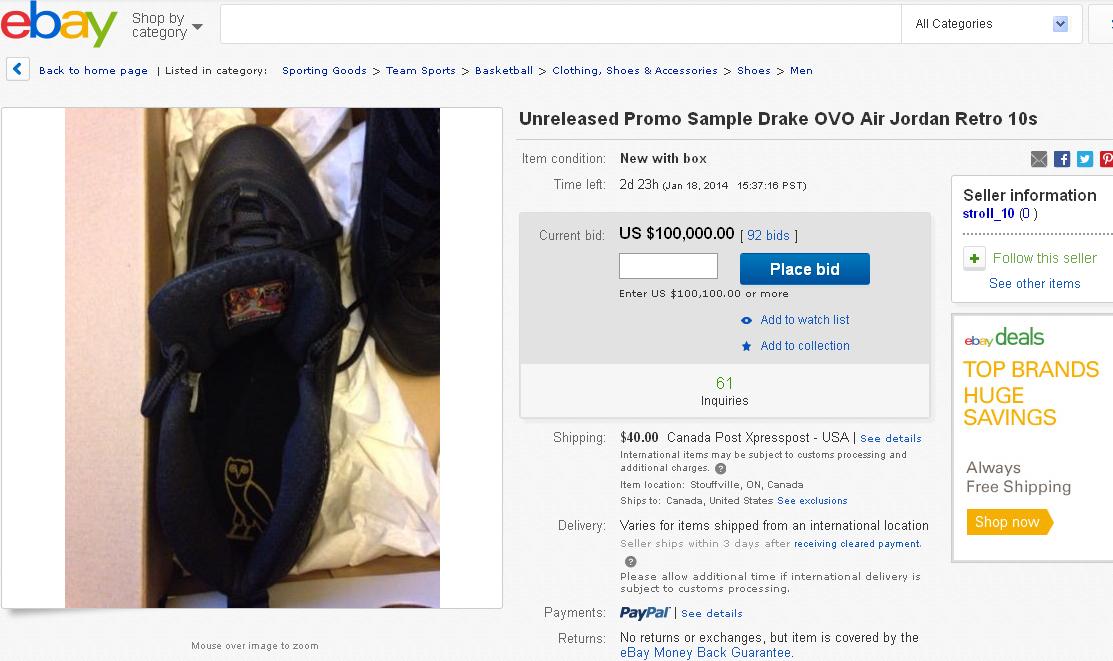The width and height of the screenshot is (1113, 661).
Task: Open help icon for customs charges
Action: tap(720, 468)
